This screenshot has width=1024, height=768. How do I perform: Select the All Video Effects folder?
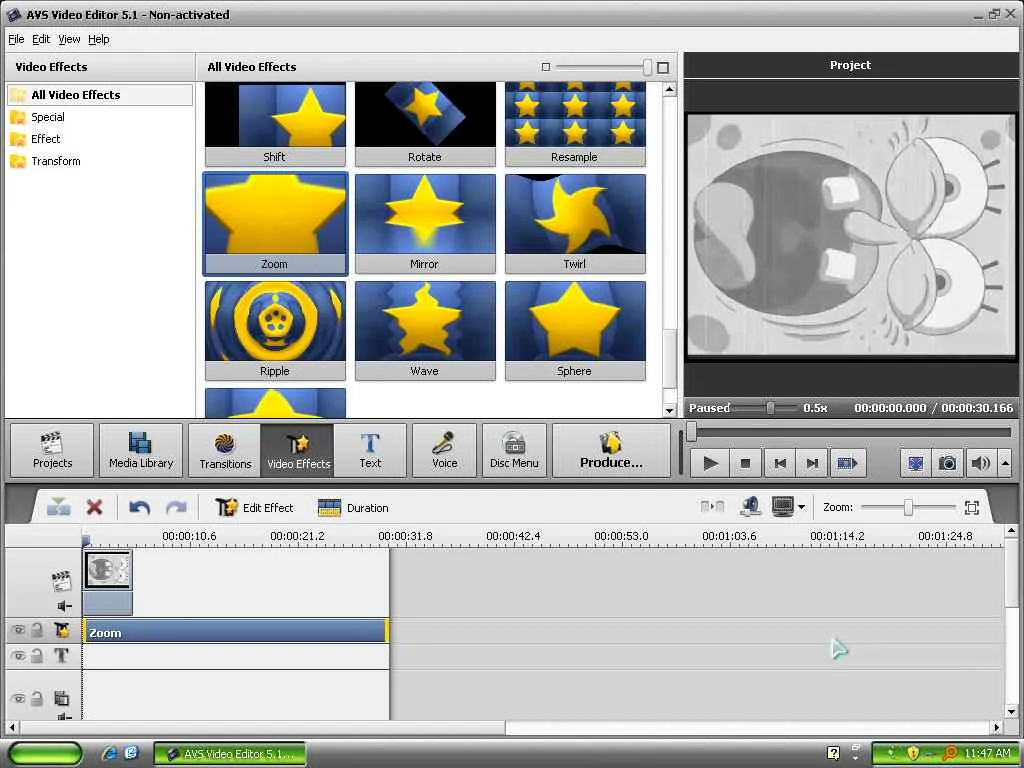click(x=100, y=95)
